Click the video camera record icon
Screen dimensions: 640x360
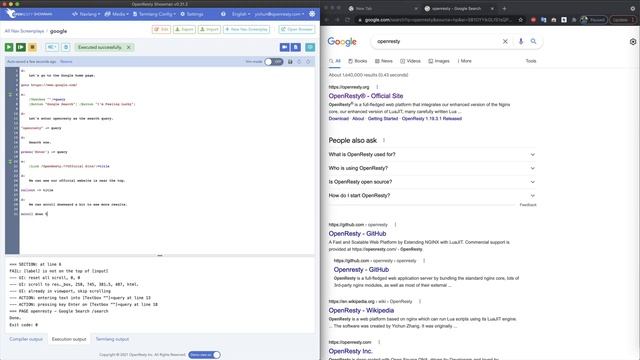pos(284,47)
